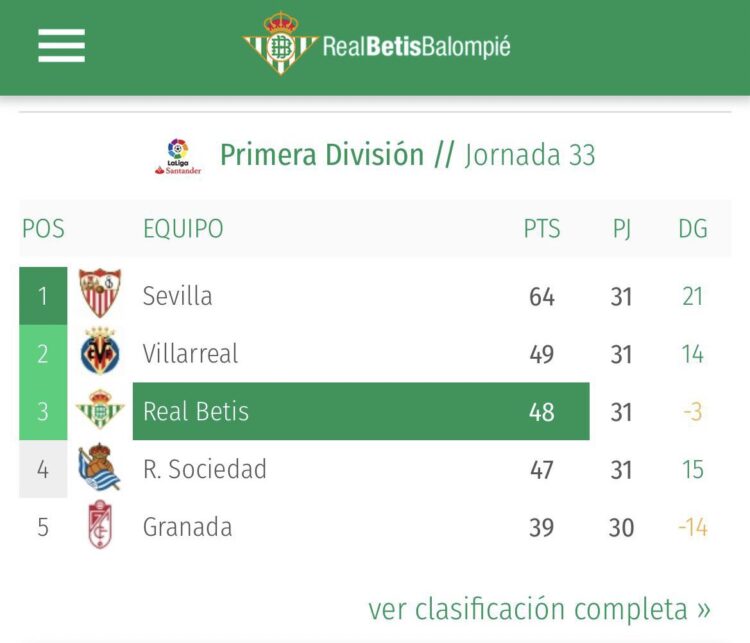Click the Granada team name
This screenshot has width=750, height=643.
(x=188, y=527)
